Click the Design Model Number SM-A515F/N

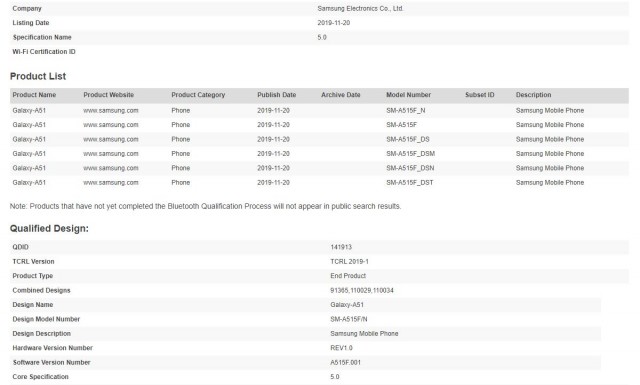point(349,319)
